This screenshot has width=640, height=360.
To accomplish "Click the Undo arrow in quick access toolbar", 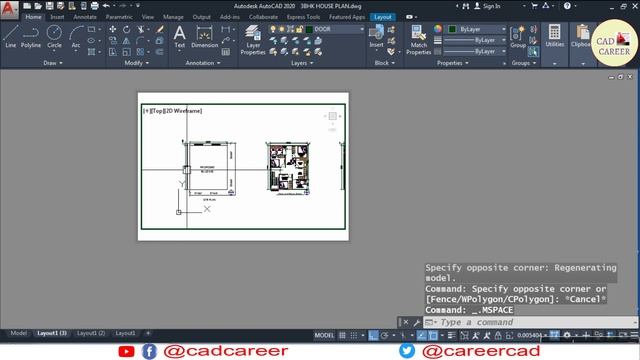I will coord(106,6).
